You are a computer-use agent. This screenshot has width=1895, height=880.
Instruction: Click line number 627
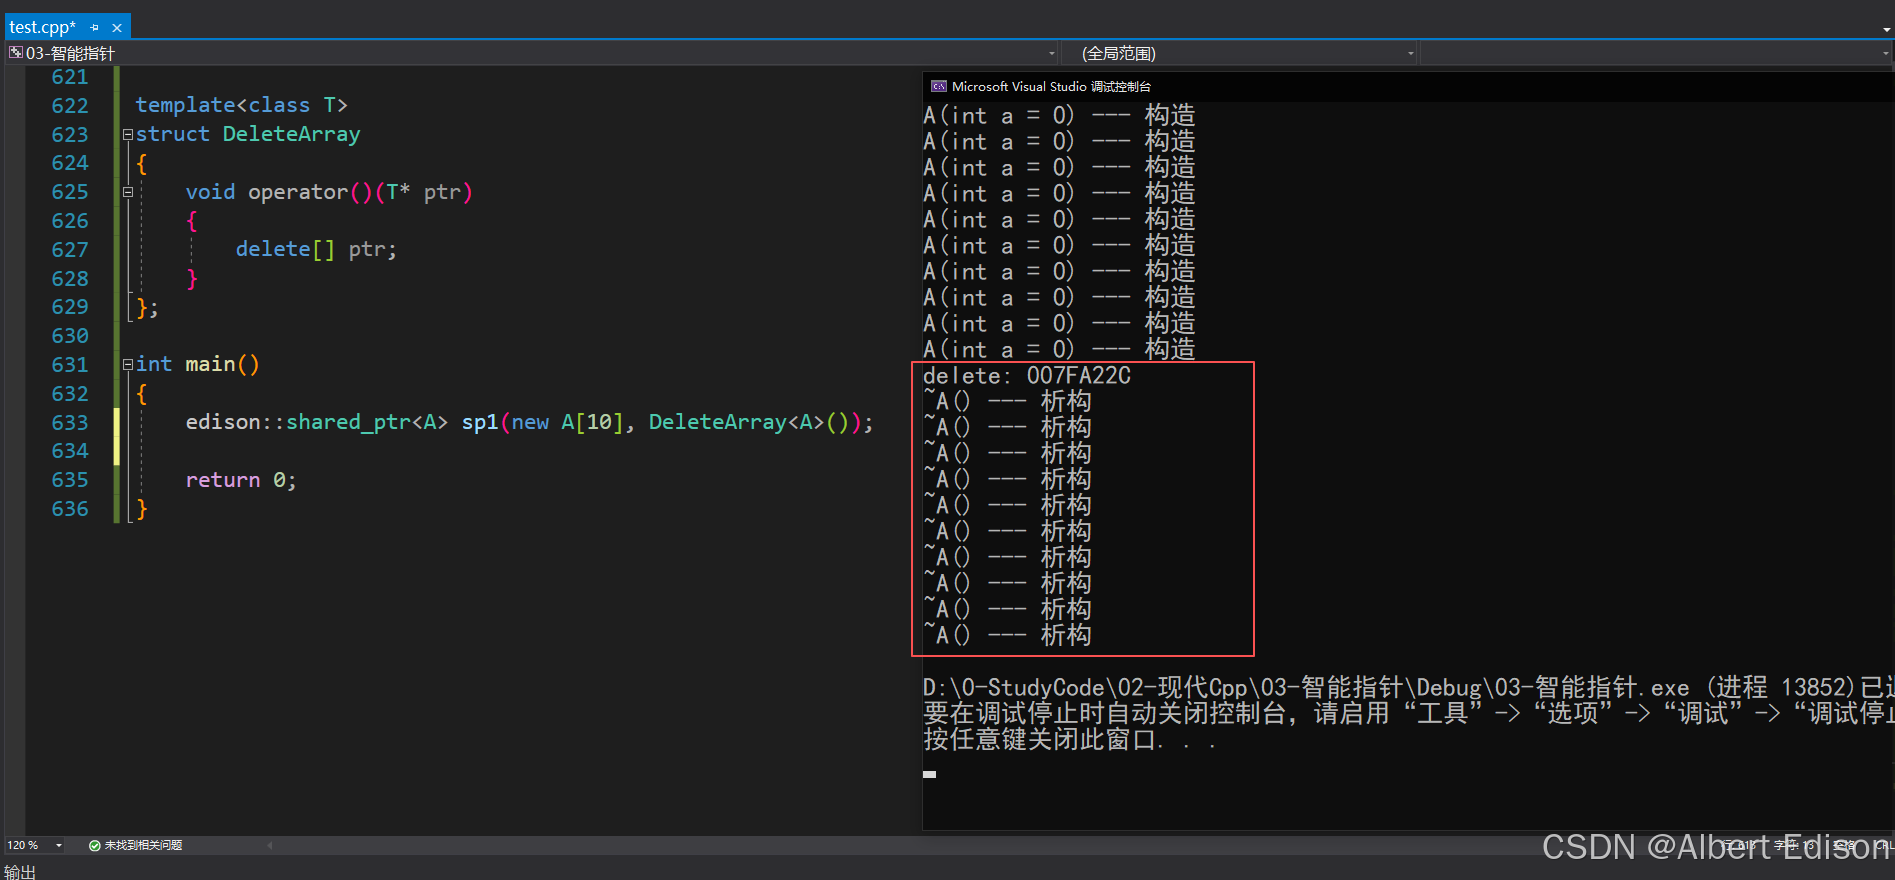(70, 250)
